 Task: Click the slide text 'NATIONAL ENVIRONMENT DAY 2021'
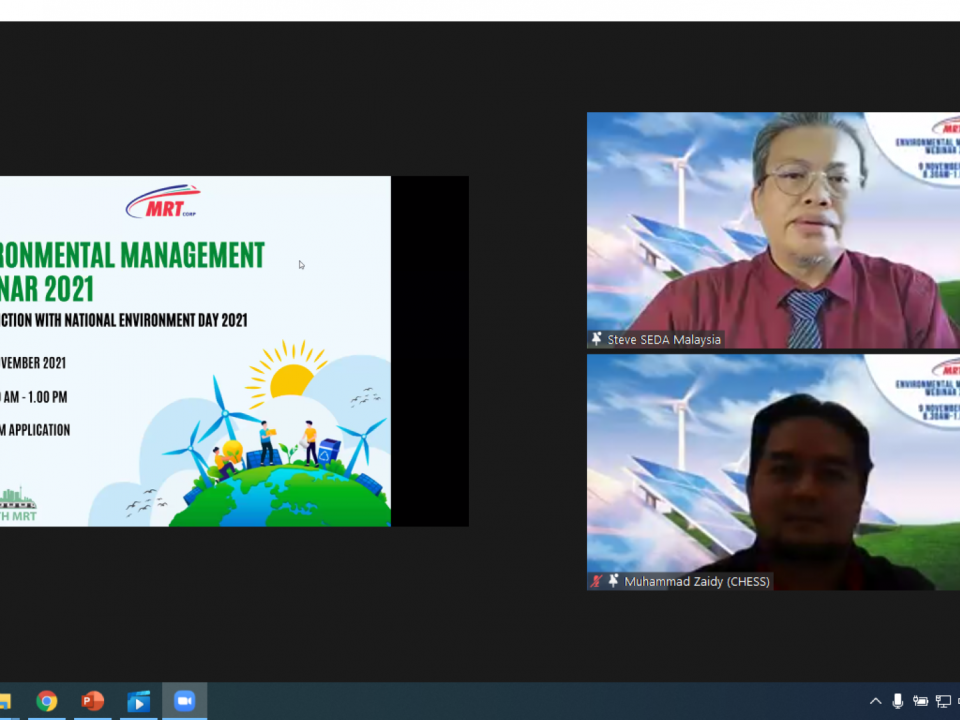[156, 320]
